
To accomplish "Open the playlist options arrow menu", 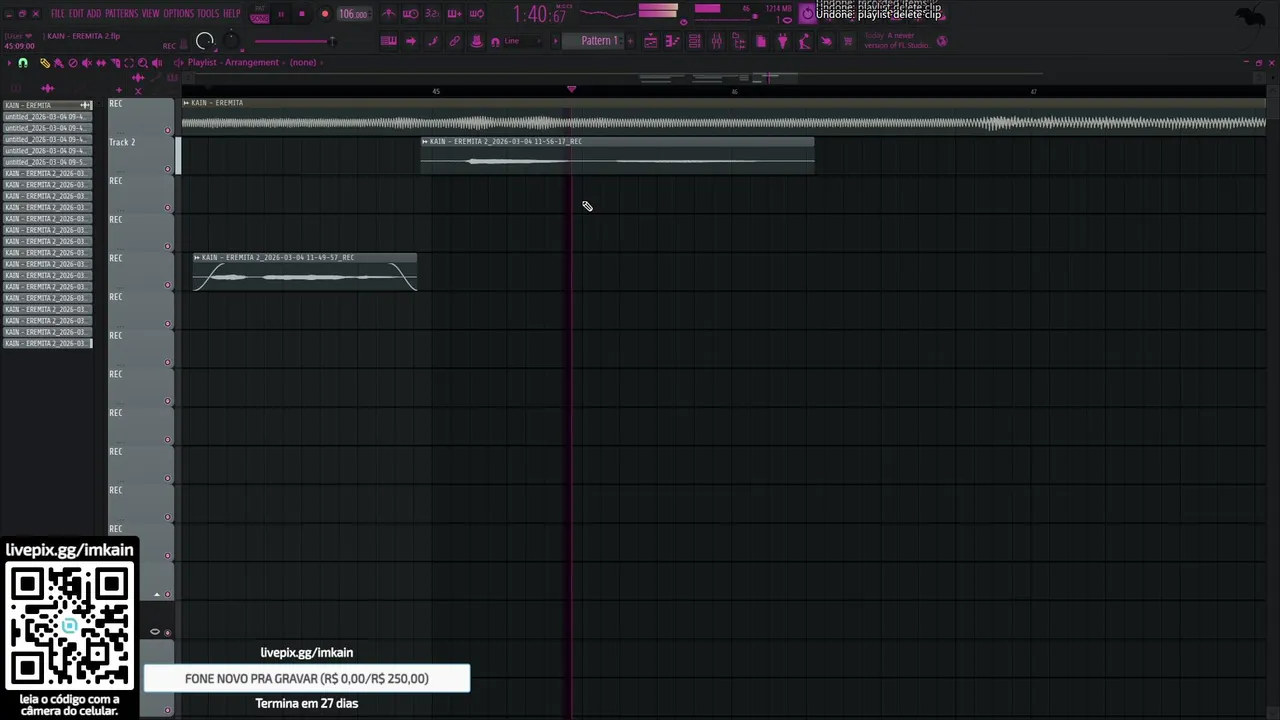I will coord(9,63).
